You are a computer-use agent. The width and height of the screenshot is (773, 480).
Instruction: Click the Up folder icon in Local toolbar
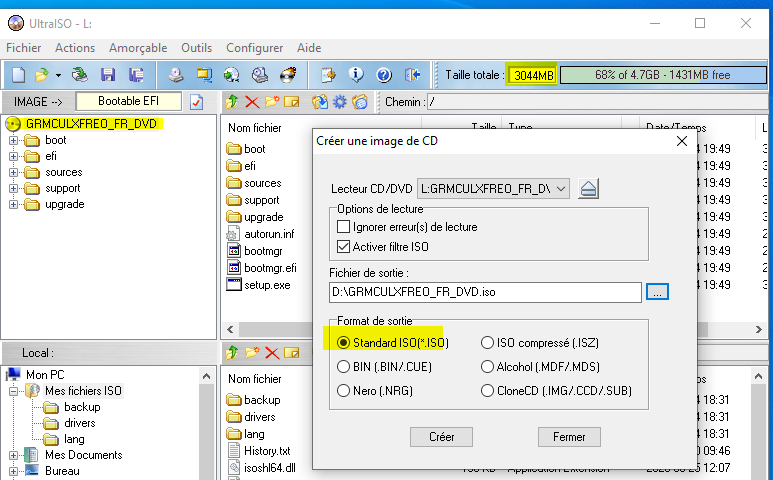coord(232,353)
